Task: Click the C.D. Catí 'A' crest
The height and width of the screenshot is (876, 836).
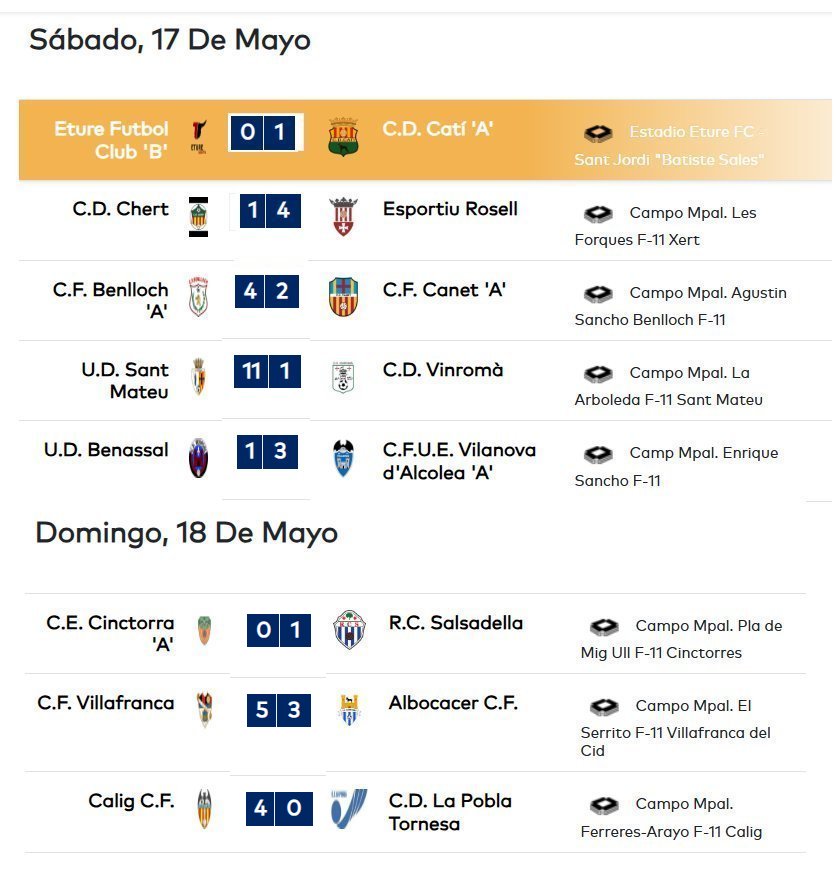Action: 343,136
